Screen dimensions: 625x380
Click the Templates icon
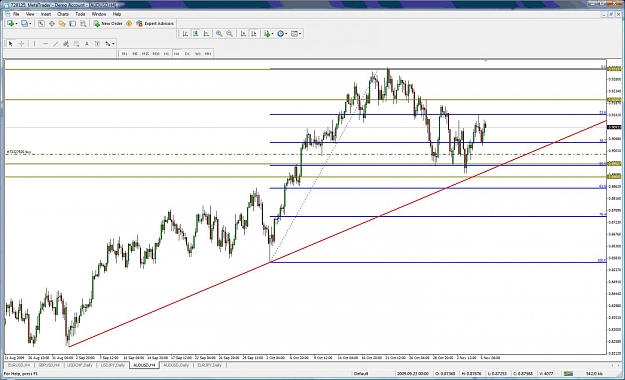(294, 34)
